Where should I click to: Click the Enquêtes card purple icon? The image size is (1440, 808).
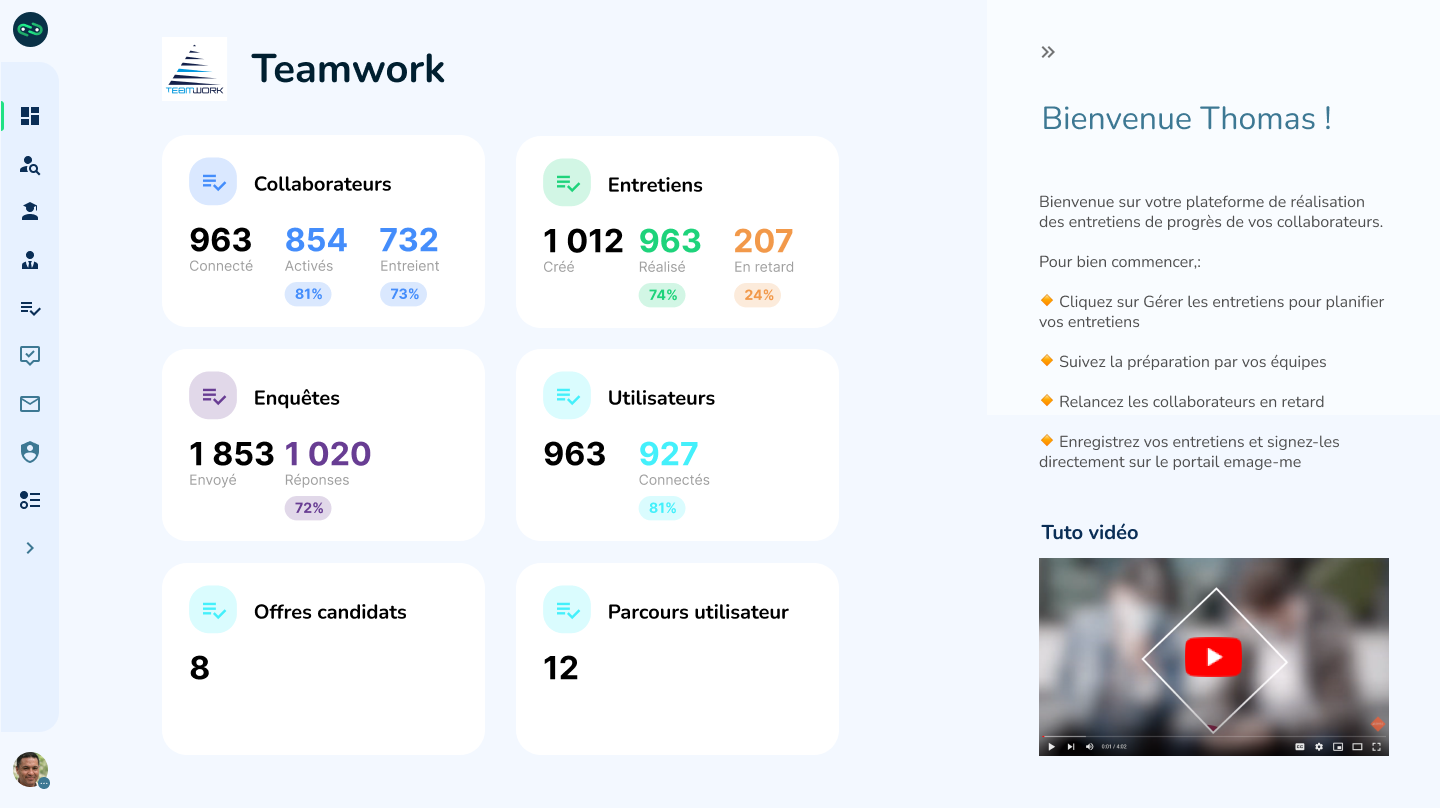(213, 396)
